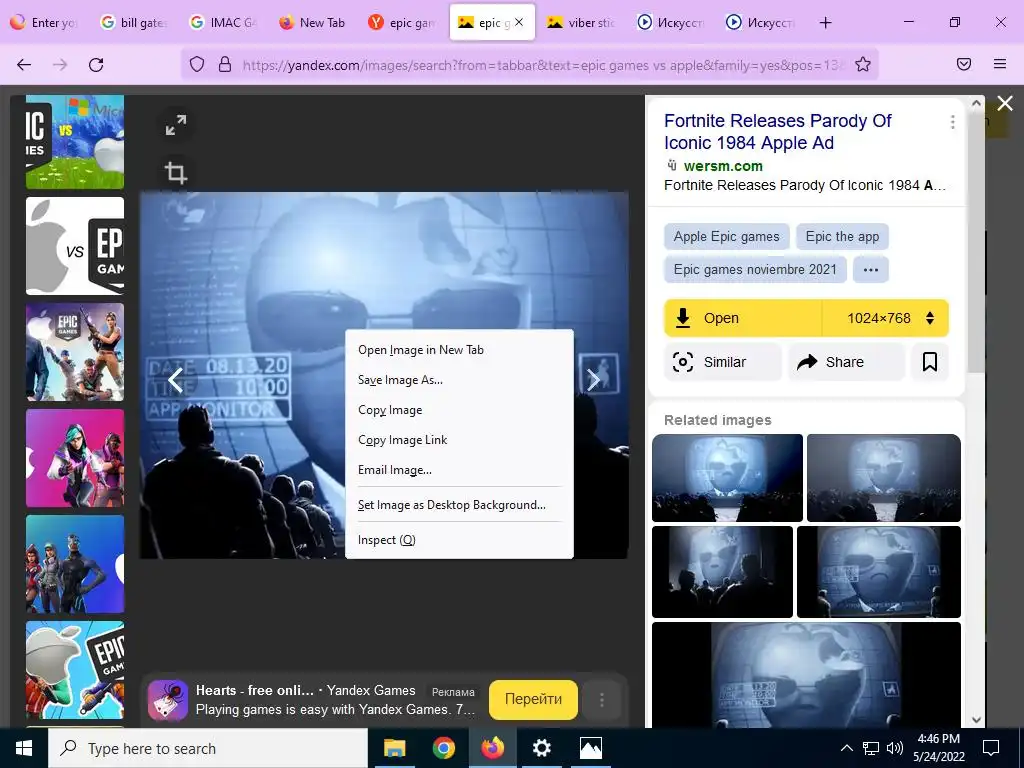Open File Explorer from taskbar
The height and width of the screenshot is (768, 1024).
pos(394,748)
